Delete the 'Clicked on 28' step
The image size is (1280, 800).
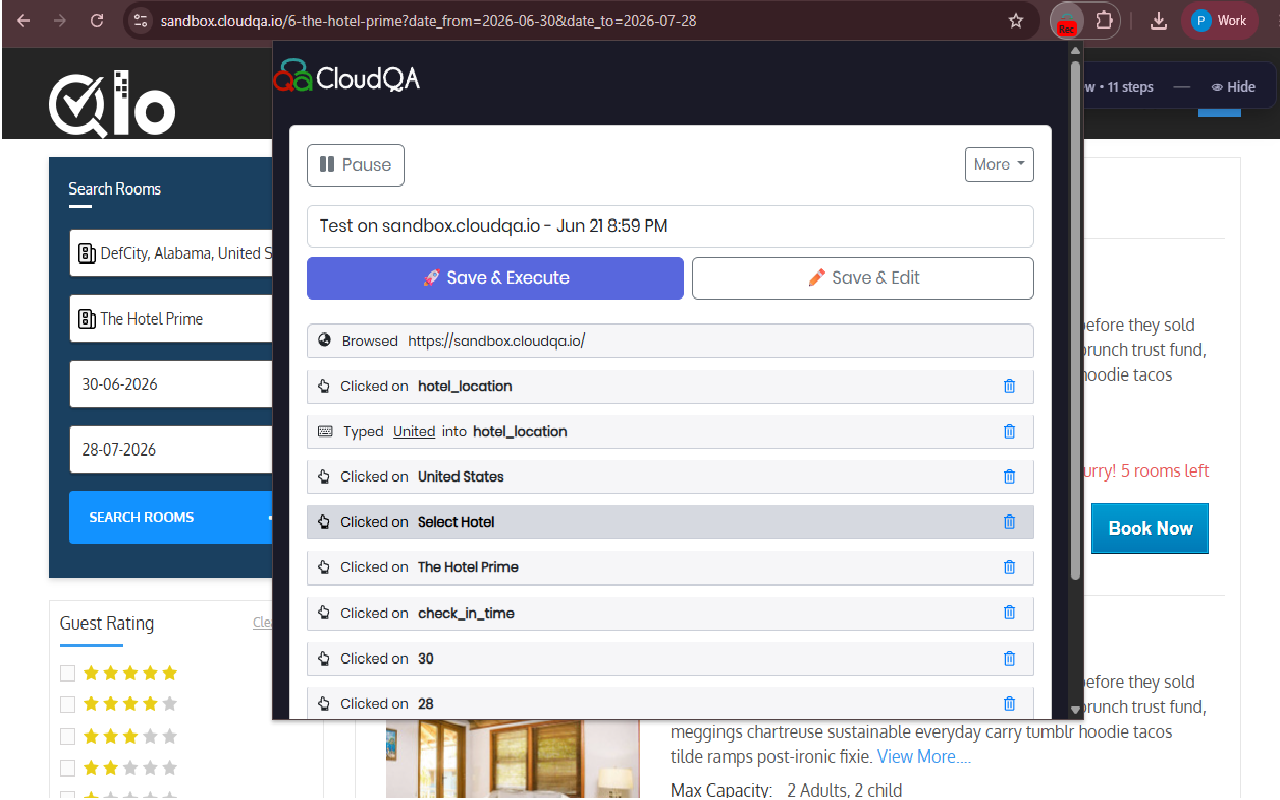pyautogui.click(x=1009, y=703)
